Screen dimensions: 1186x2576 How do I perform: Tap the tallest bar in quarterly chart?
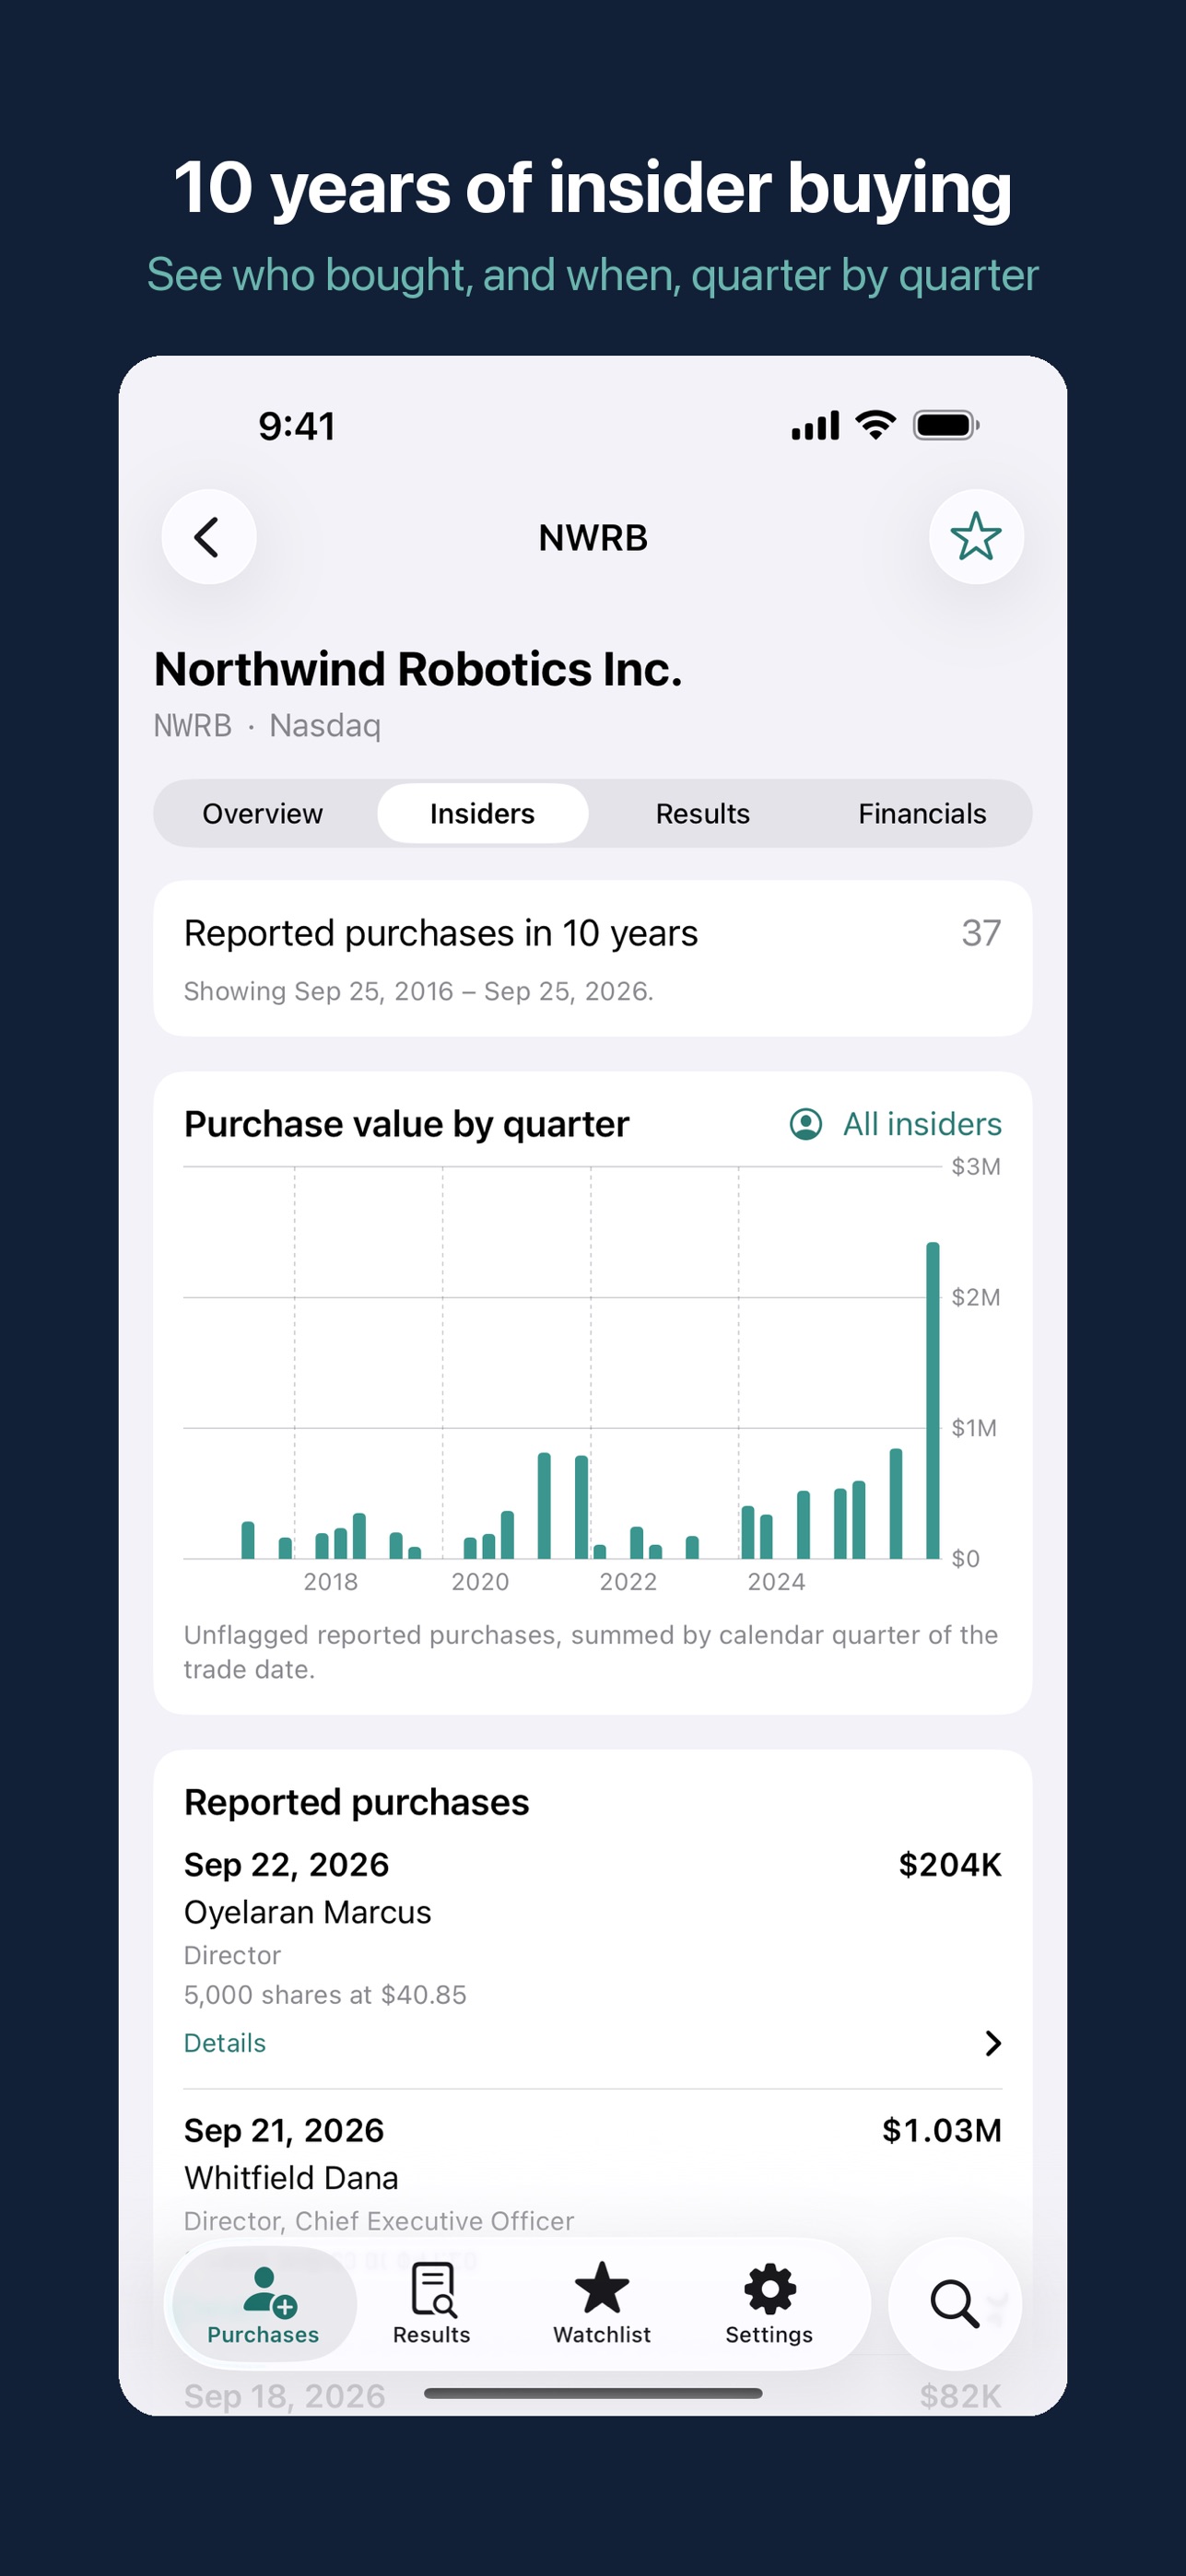933,1400
